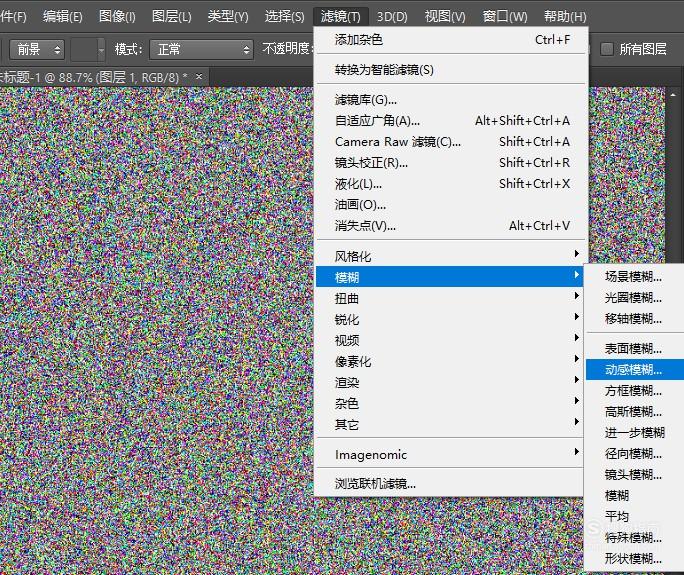
Task: Select 动感模糊... blur filter
Action: pos(635,370)
